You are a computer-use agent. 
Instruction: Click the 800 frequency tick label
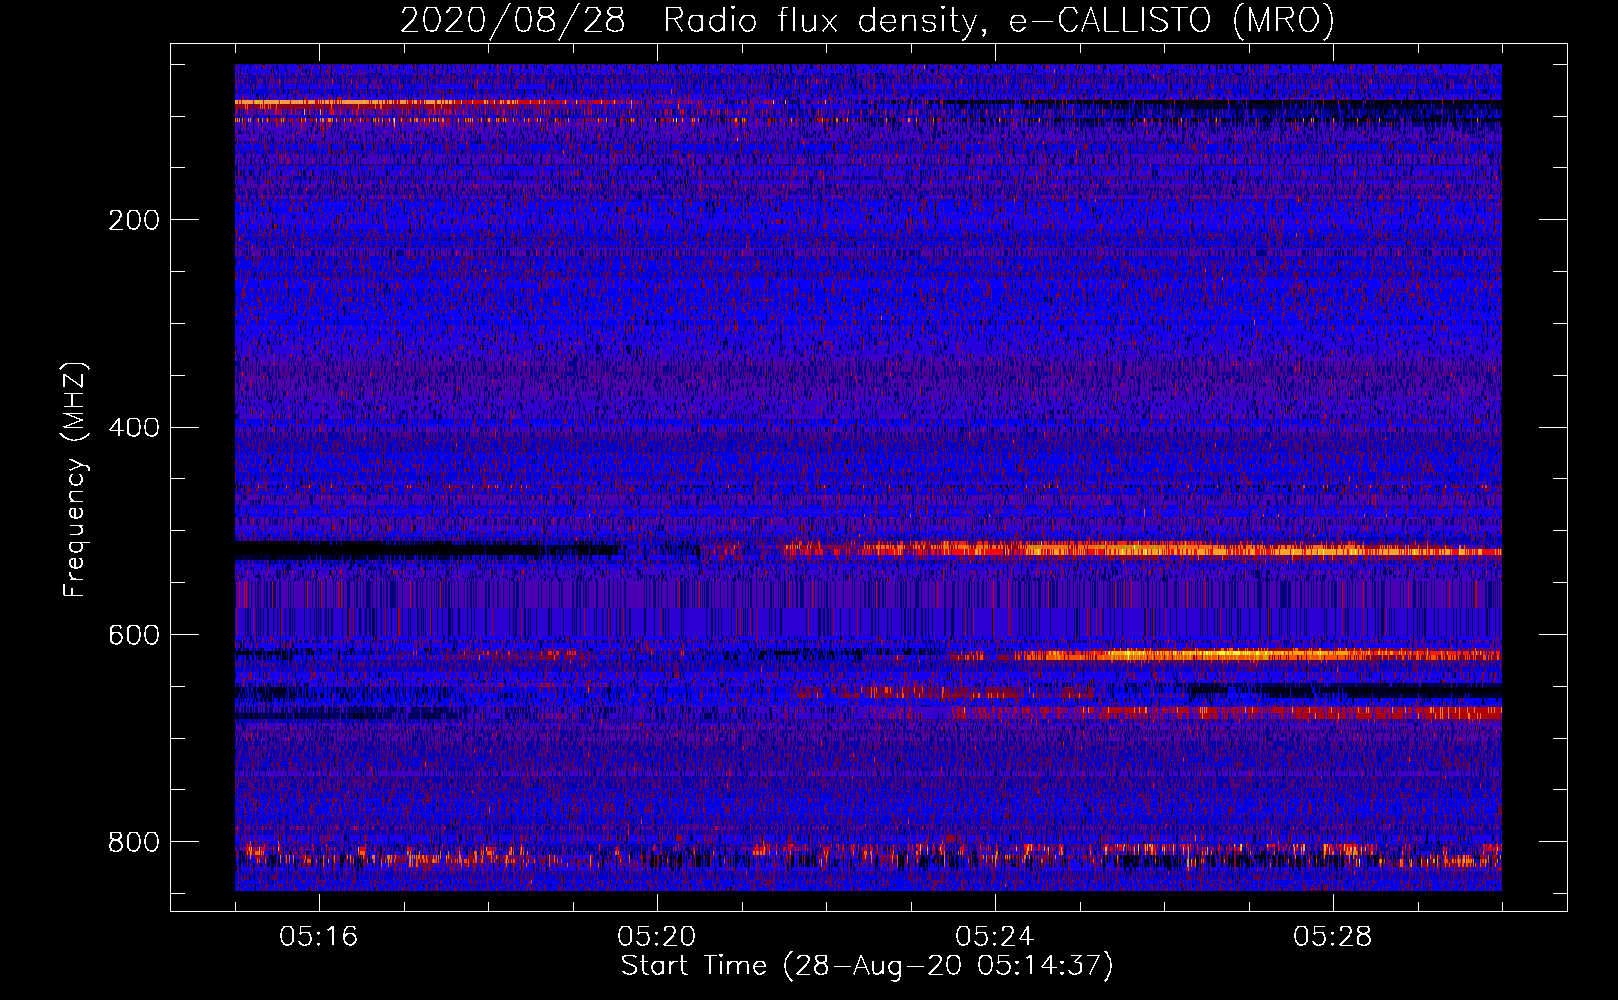point(134,843)
